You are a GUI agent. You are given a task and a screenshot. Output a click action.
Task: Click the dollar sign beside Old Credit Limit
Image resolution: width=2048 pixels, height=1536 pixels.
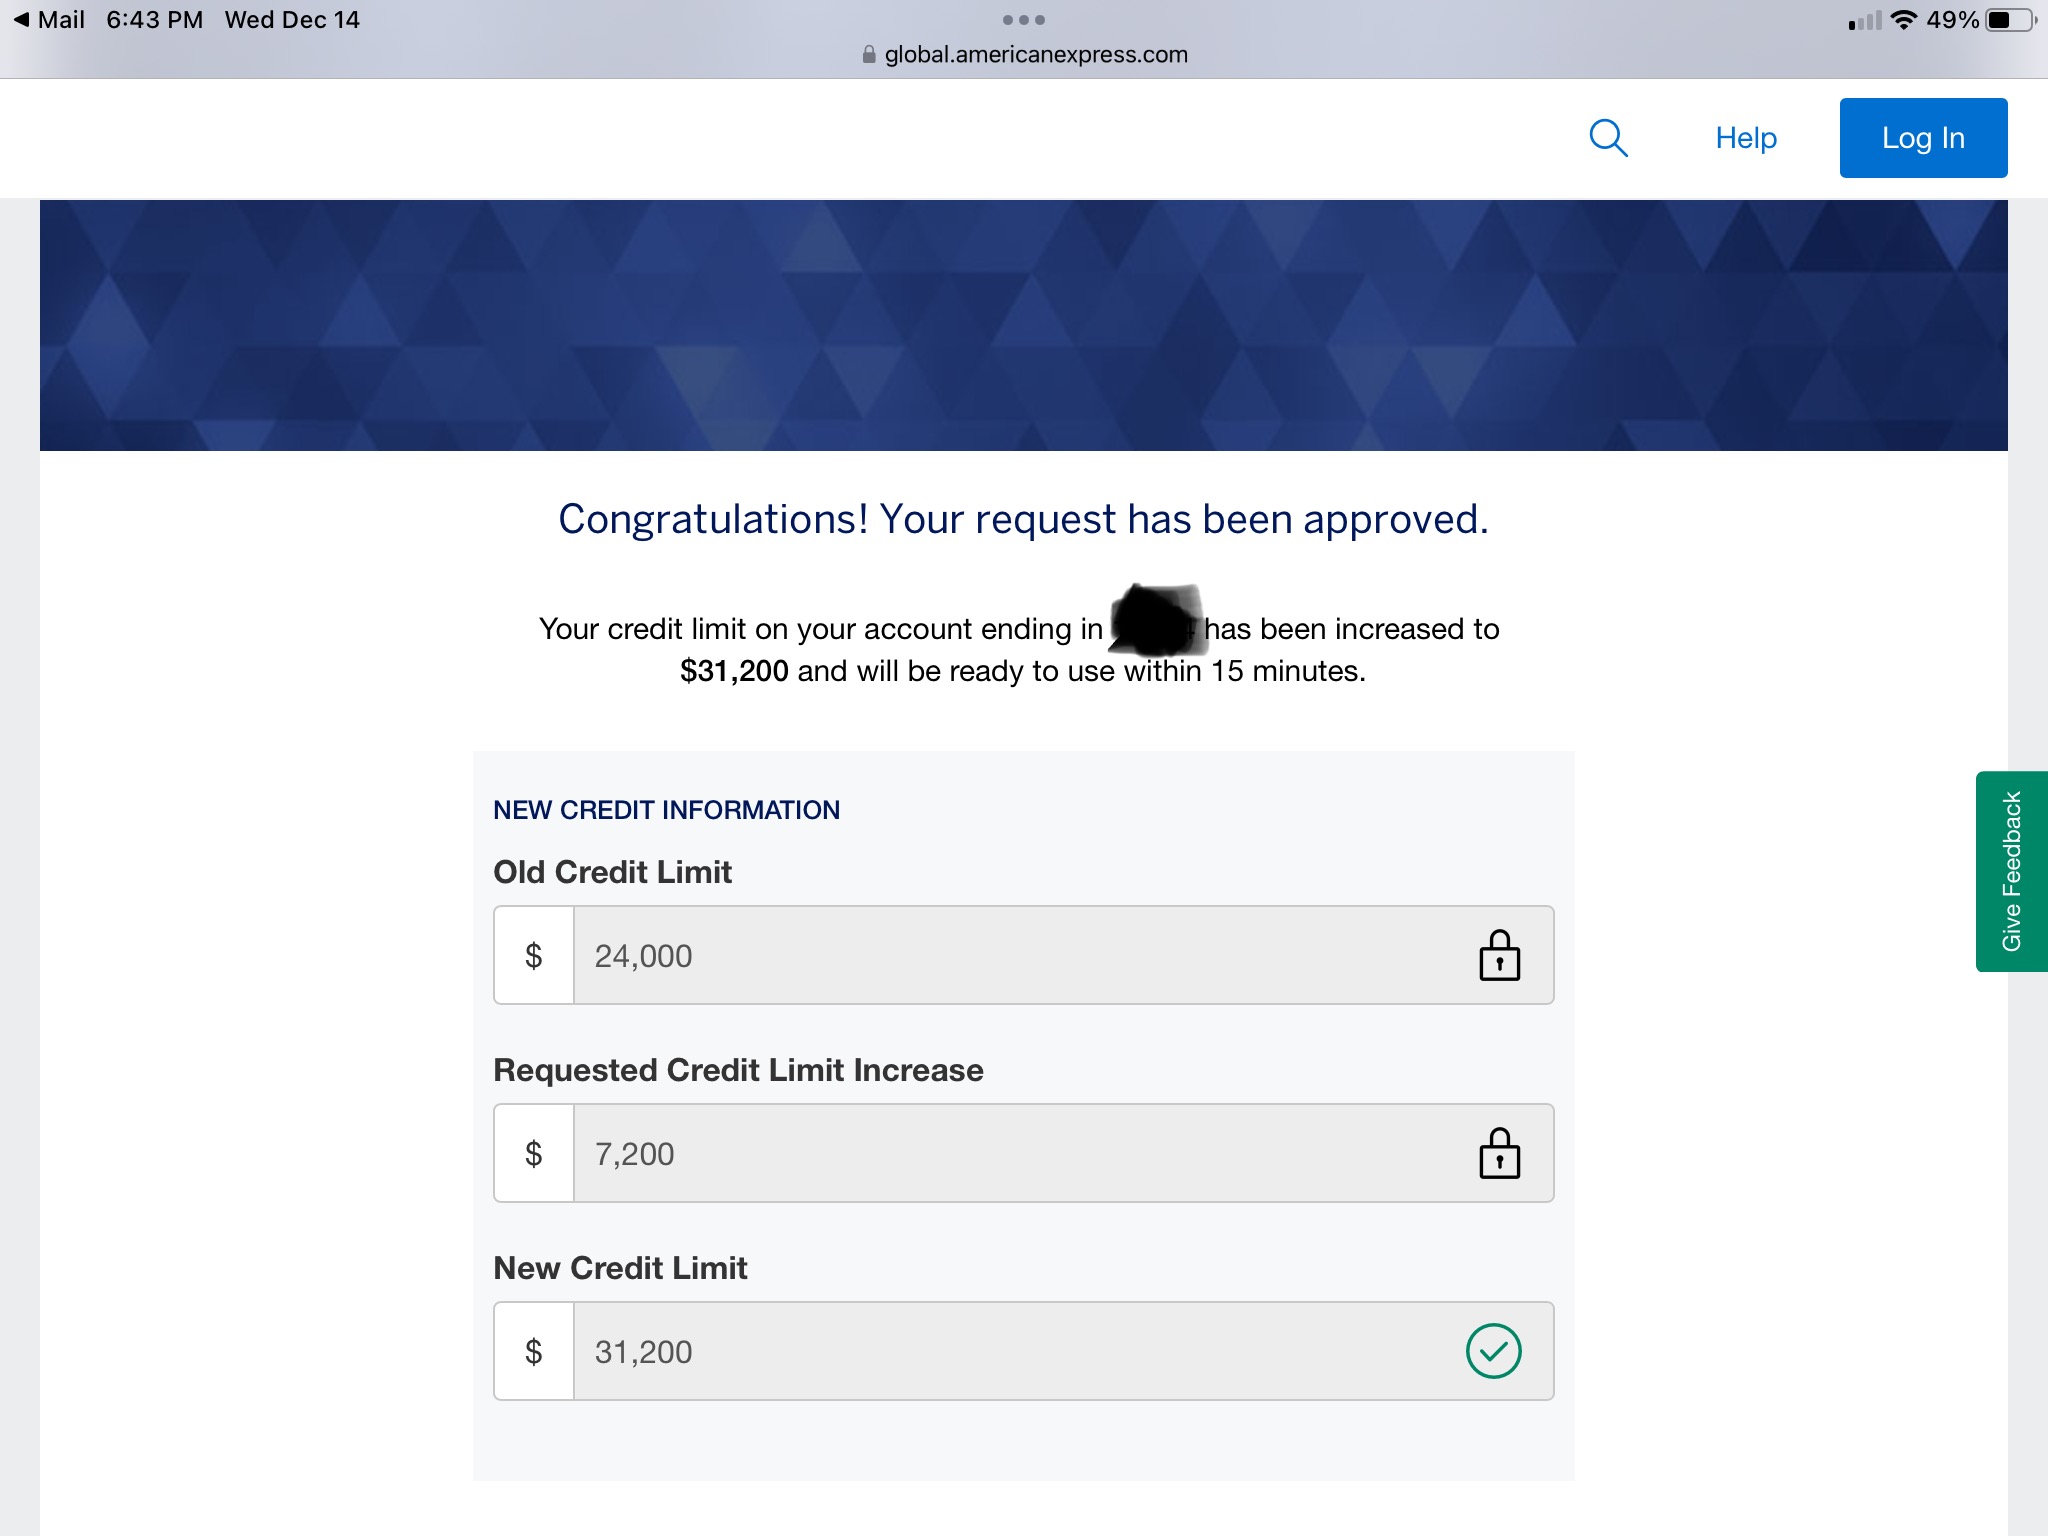coord(534,956)
